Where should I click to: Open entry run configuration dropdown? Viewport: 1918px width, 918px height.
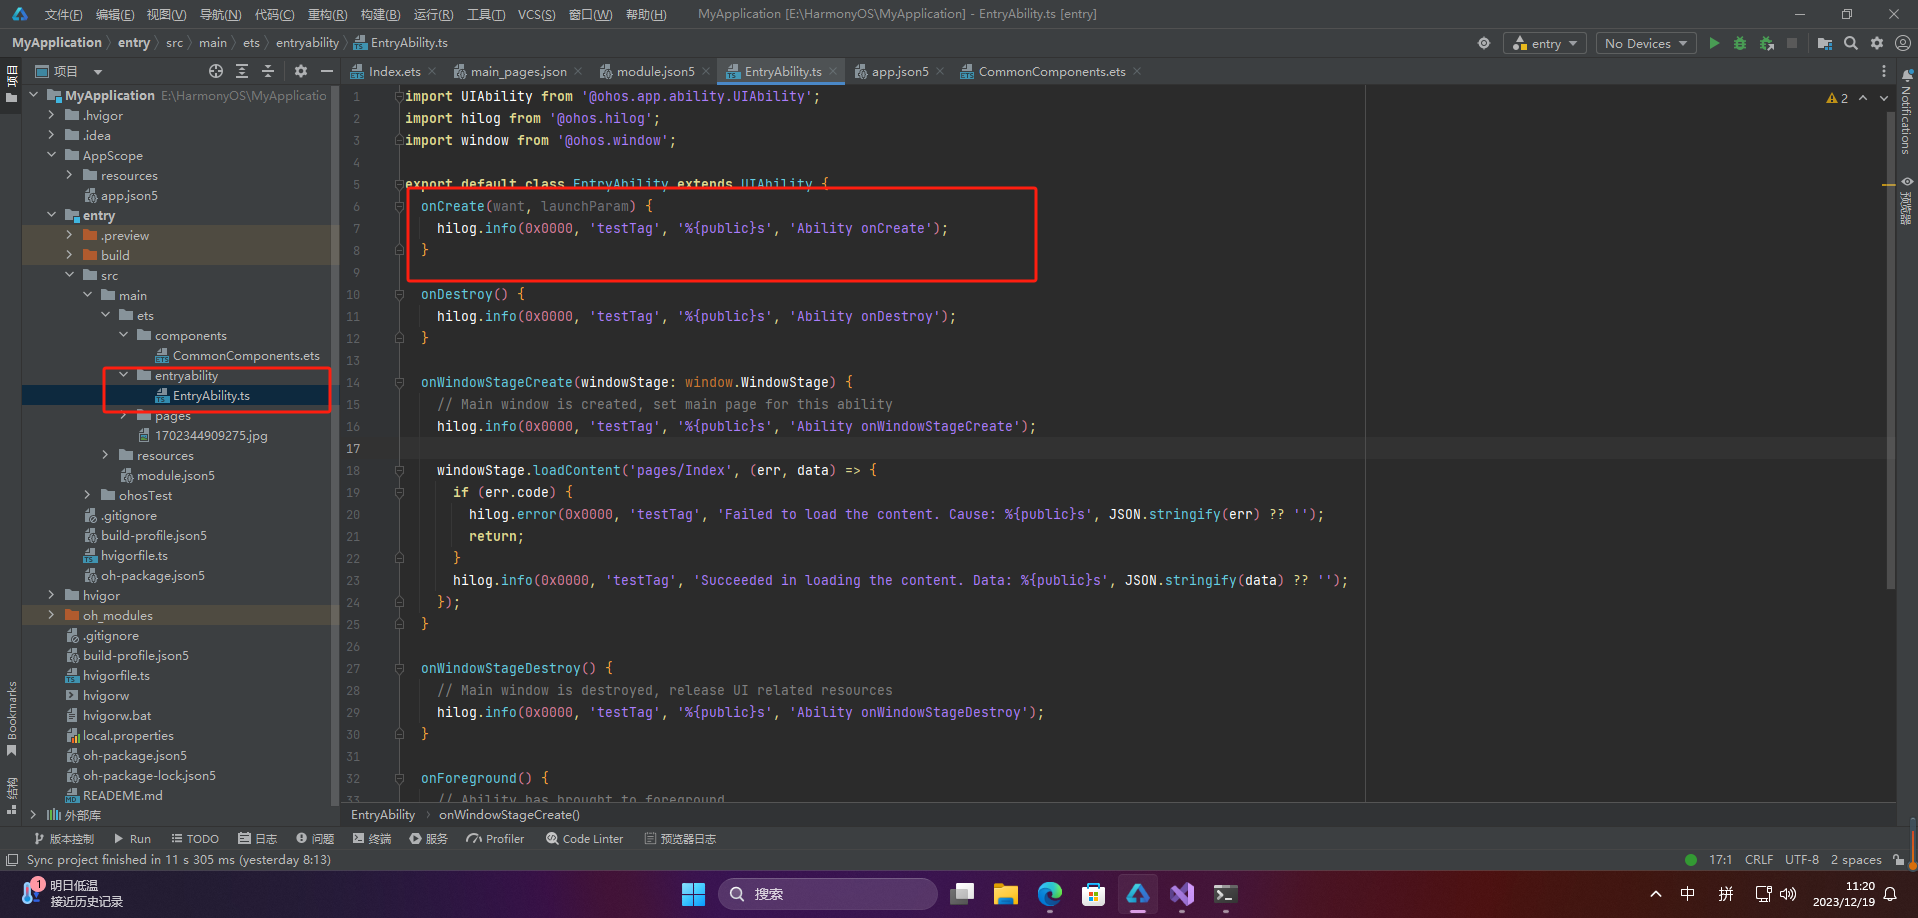[x=1545, y=43]
